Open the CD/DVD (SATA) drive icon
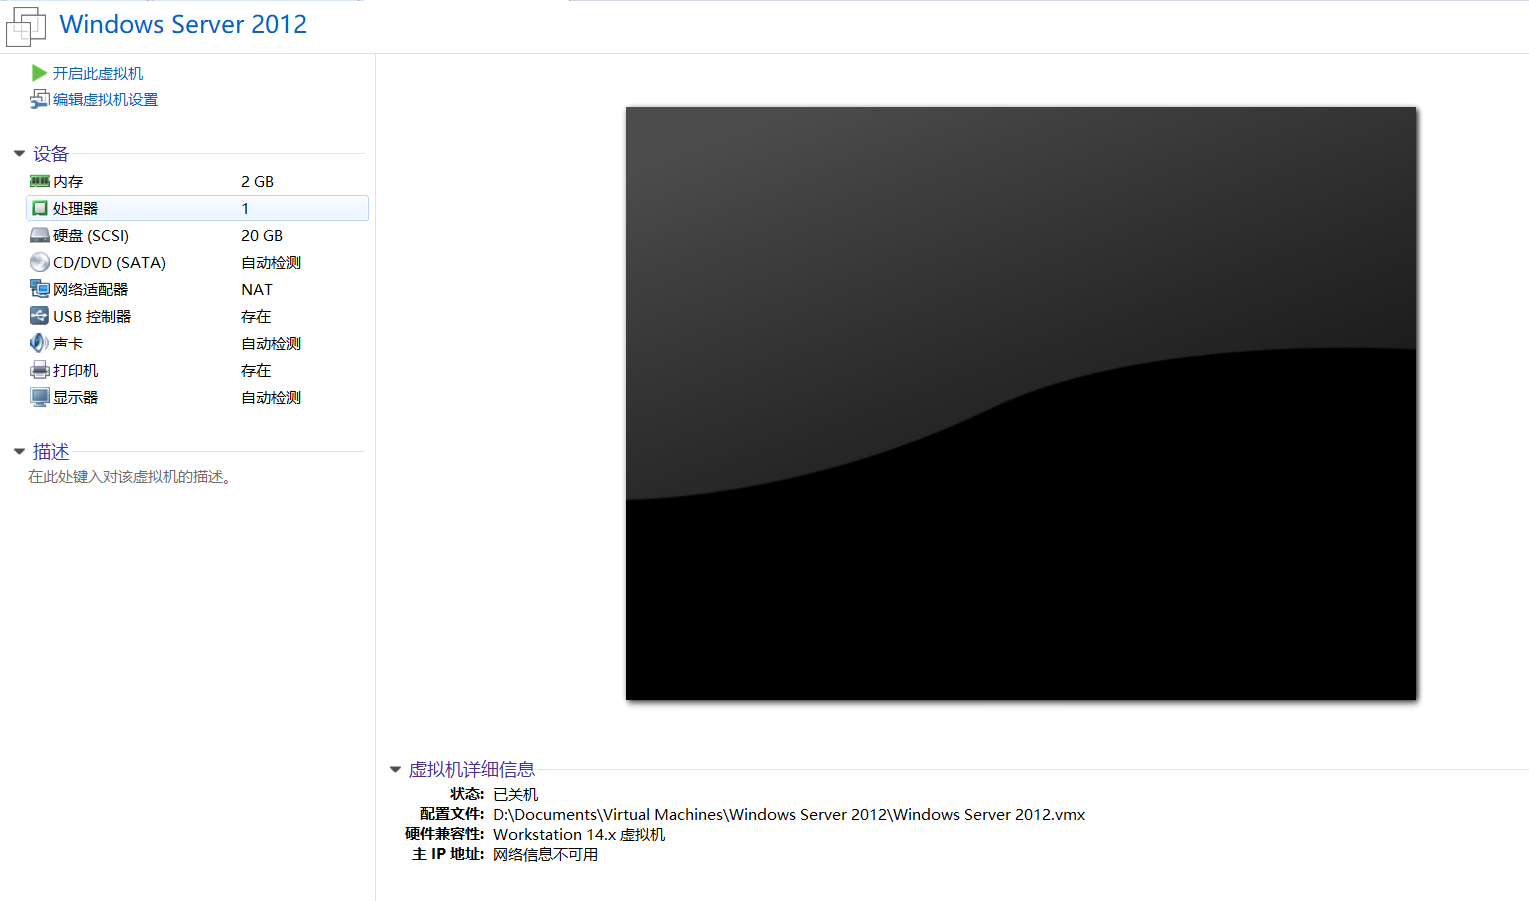Viewport: 1529px width, 901px height. coord(38,262)
